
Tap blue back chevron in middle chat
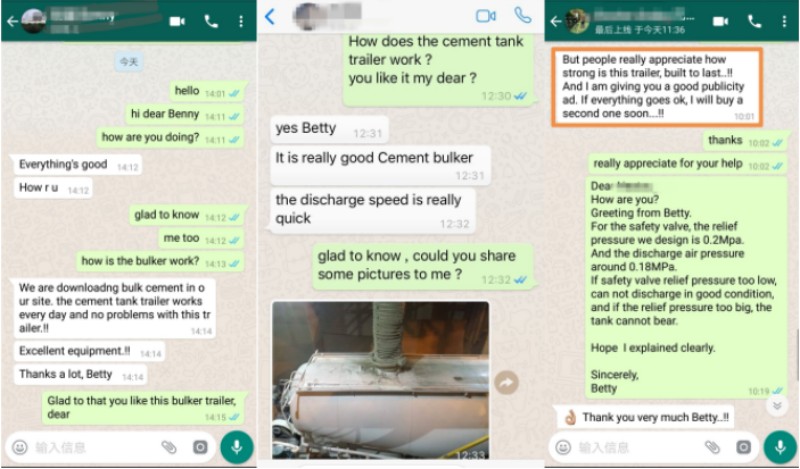(x=270, y=17)
